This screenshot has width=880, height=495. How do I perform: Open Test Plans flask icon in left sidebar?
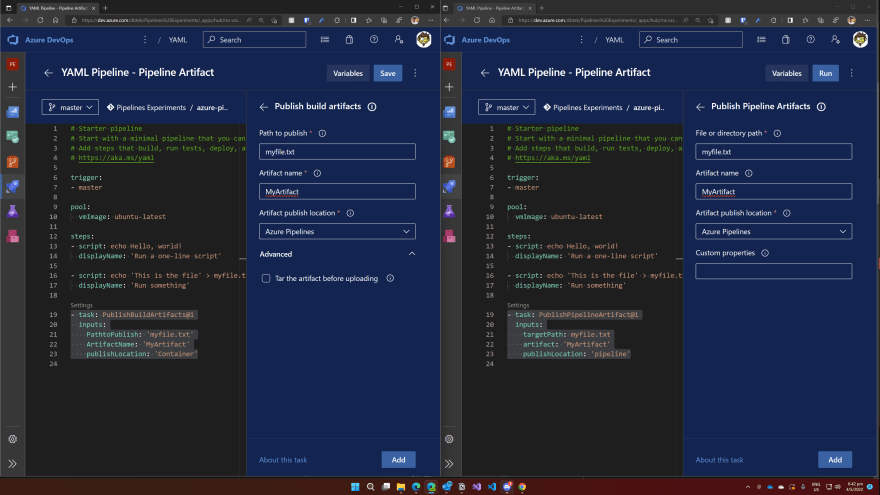click(12, 212)
